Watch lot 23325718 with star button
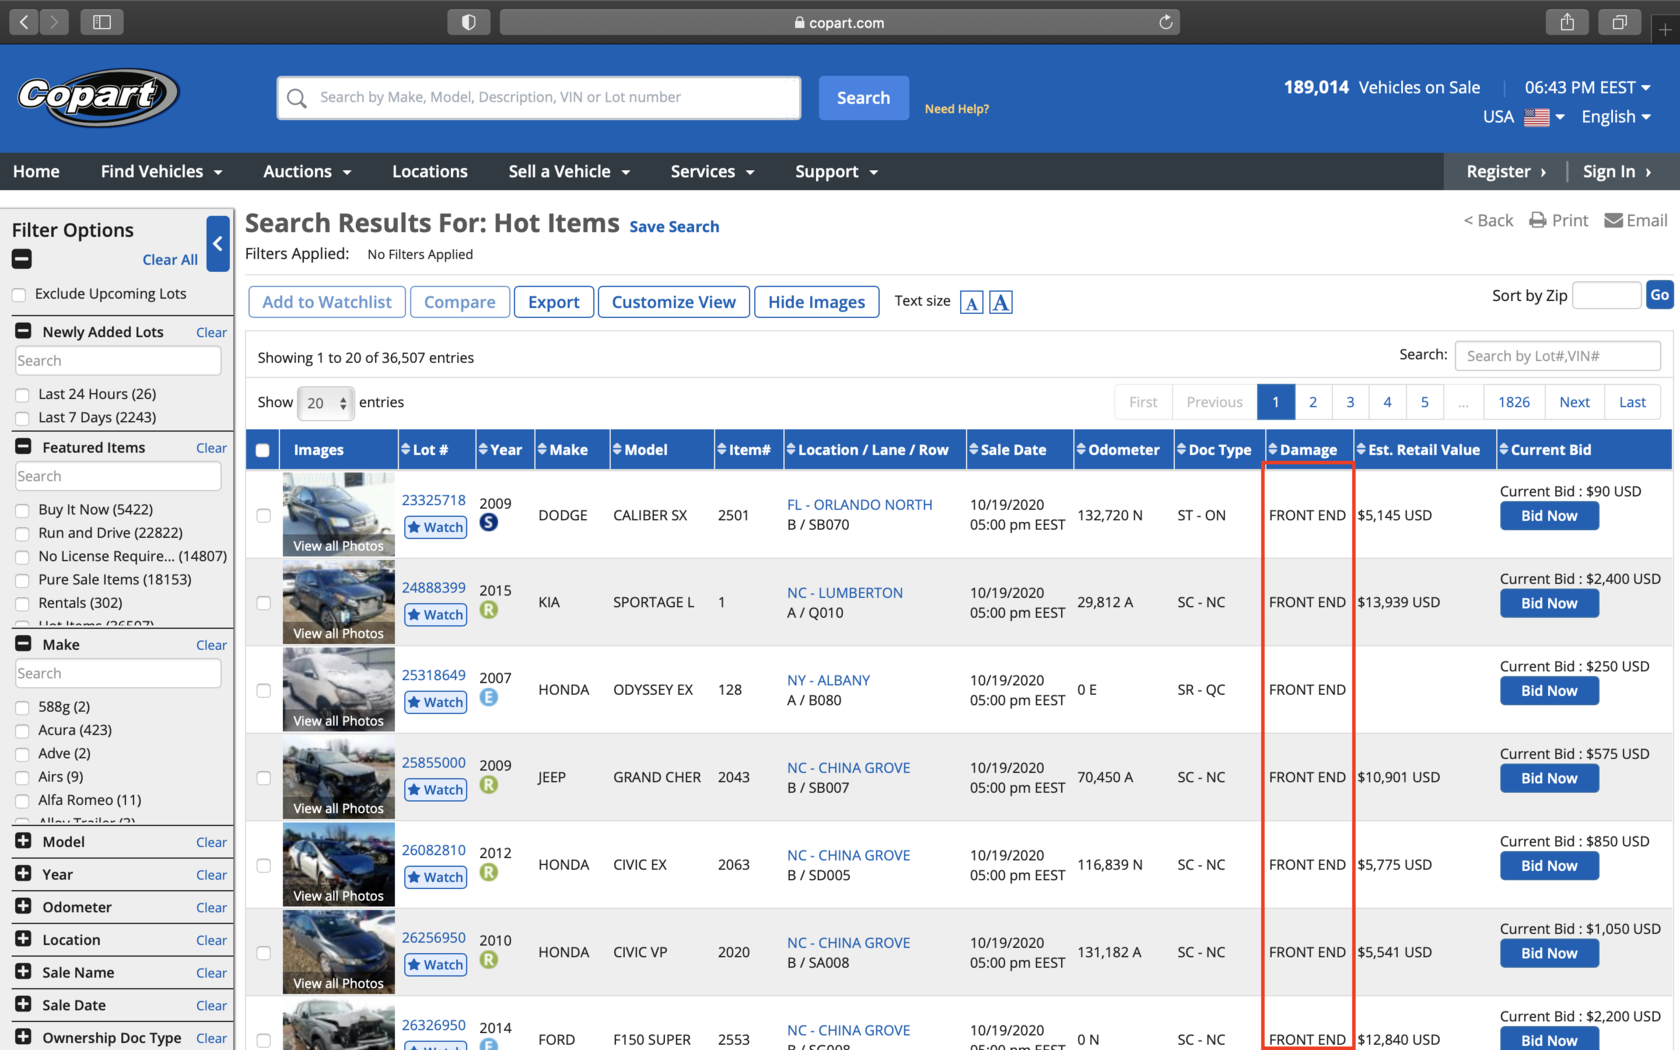 435,527
